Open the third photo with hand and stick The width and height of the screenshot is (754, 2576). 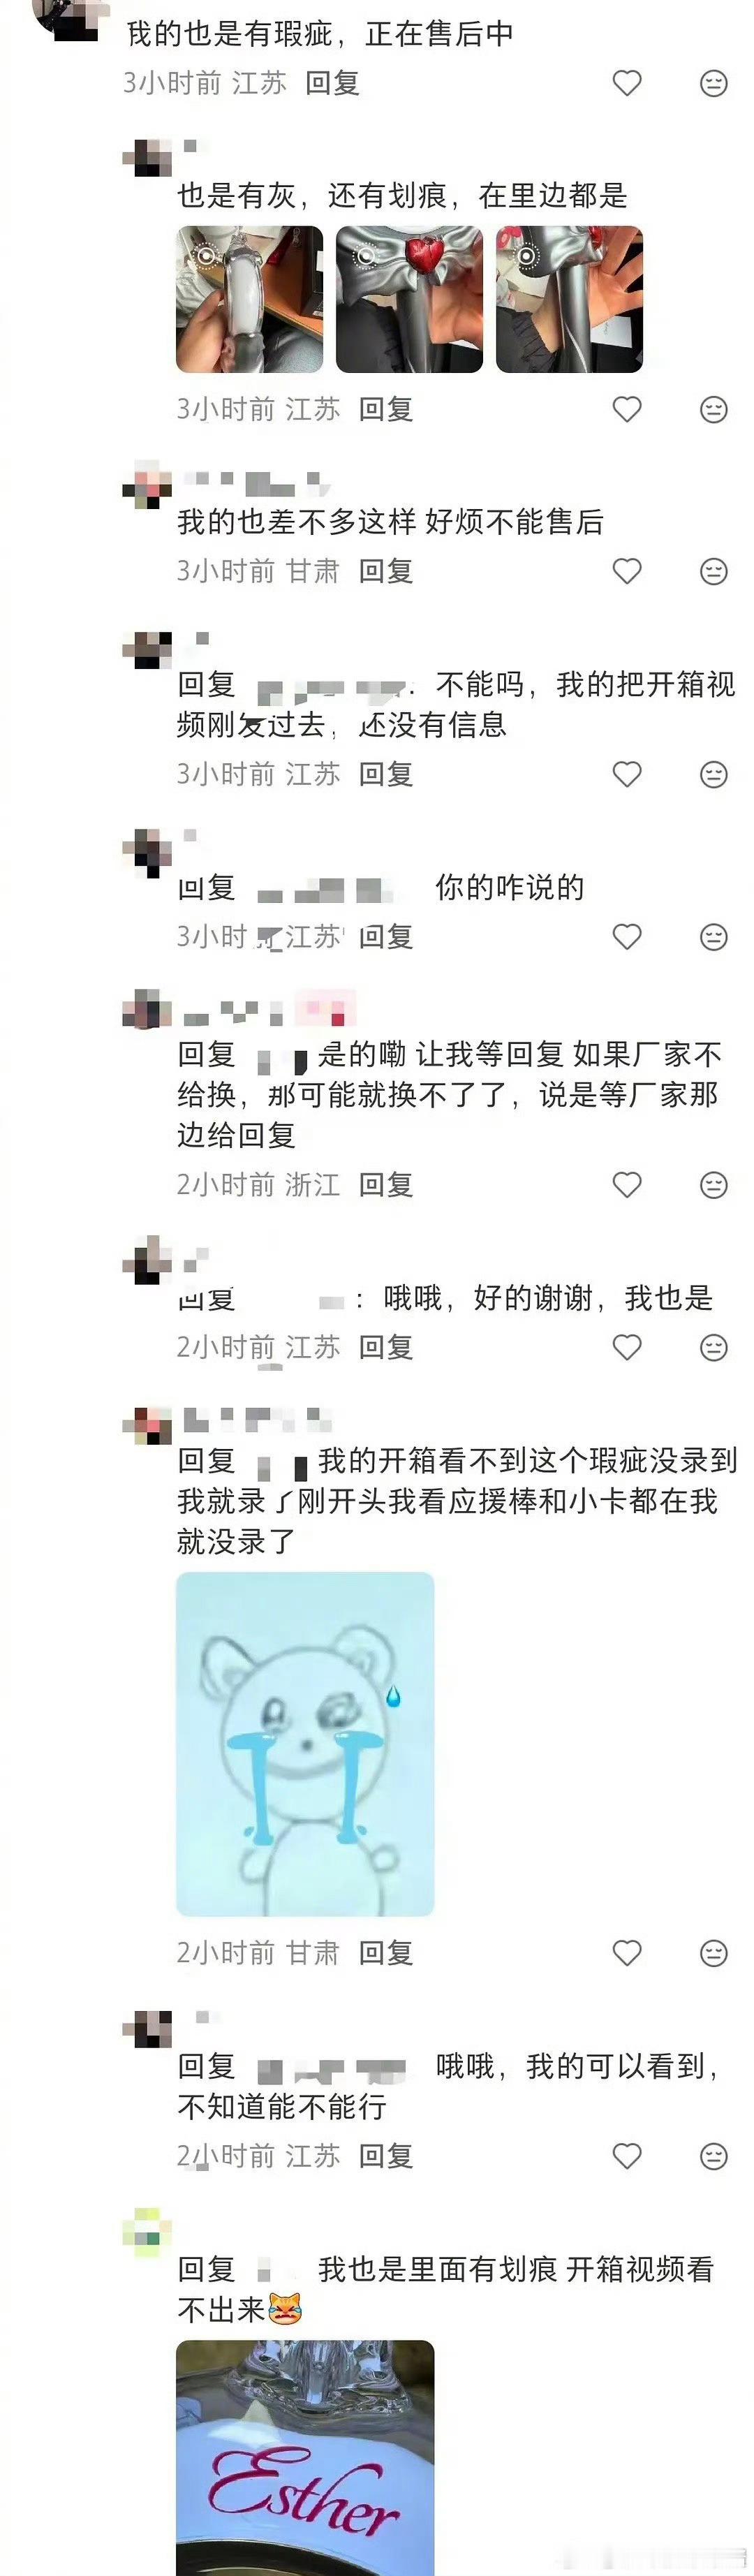click(x=570, y=299)
